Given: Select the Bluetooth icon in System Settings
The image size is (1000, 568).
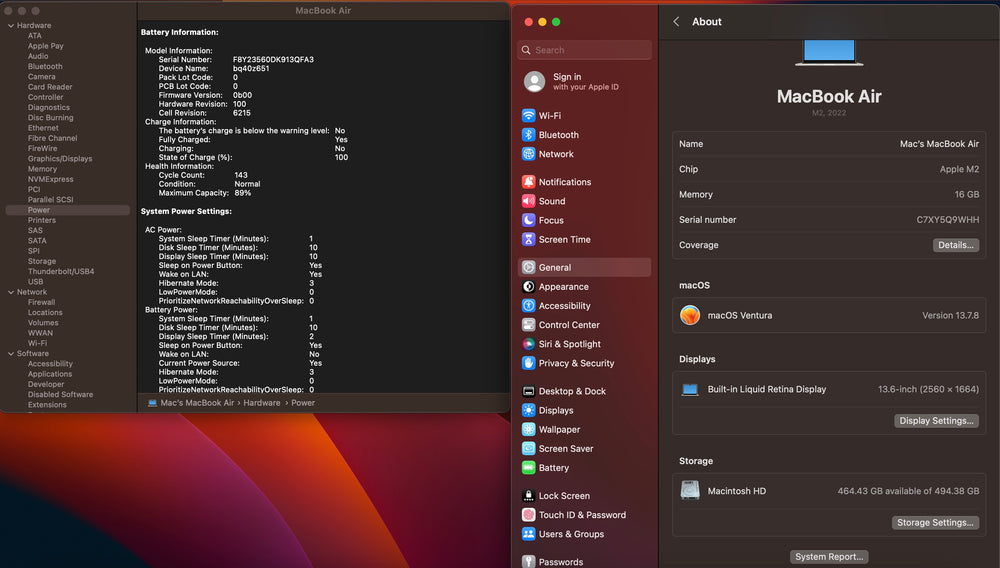Looking at the screenshot, I should (529, 135).
